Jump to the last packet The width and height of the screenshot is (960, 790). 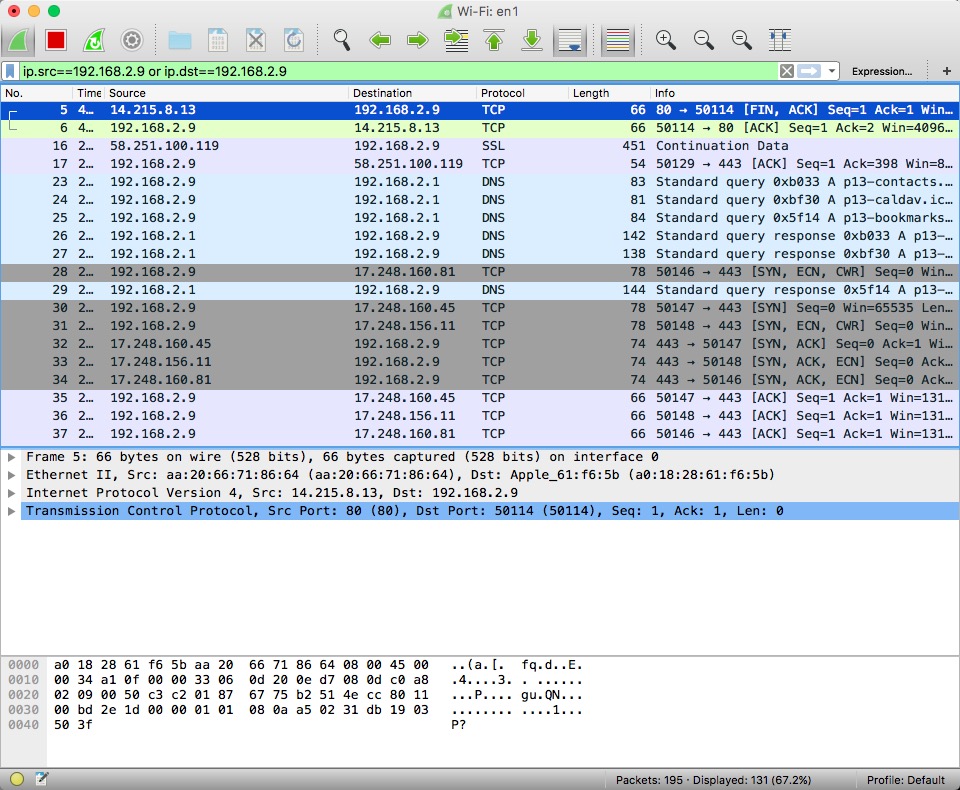(x=532, y=40)
